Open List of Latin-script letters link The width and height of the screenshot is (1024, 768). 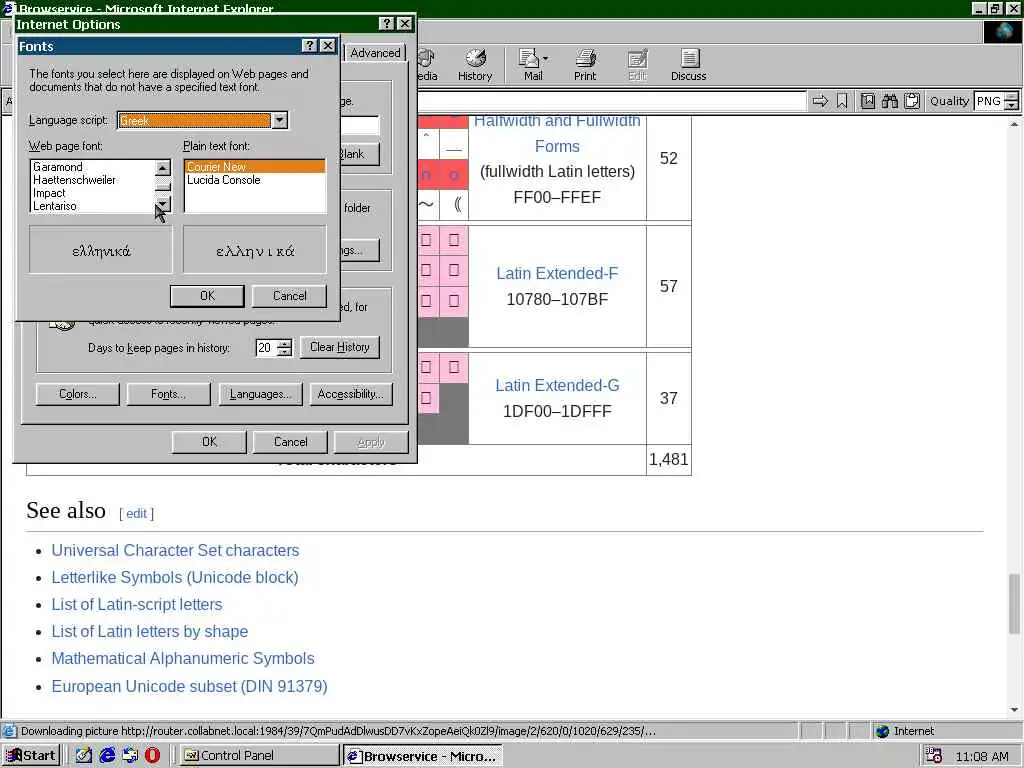pos(136,605)
